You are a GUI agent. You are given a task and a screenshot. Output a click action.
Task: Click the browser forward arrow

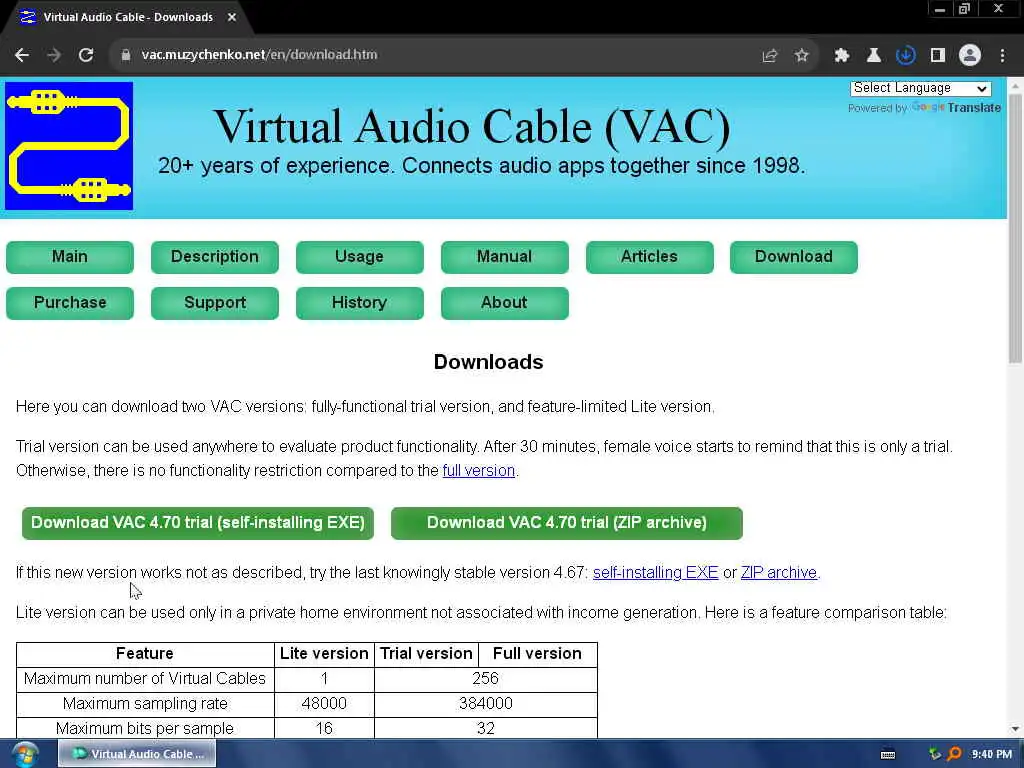coord(54,55)
